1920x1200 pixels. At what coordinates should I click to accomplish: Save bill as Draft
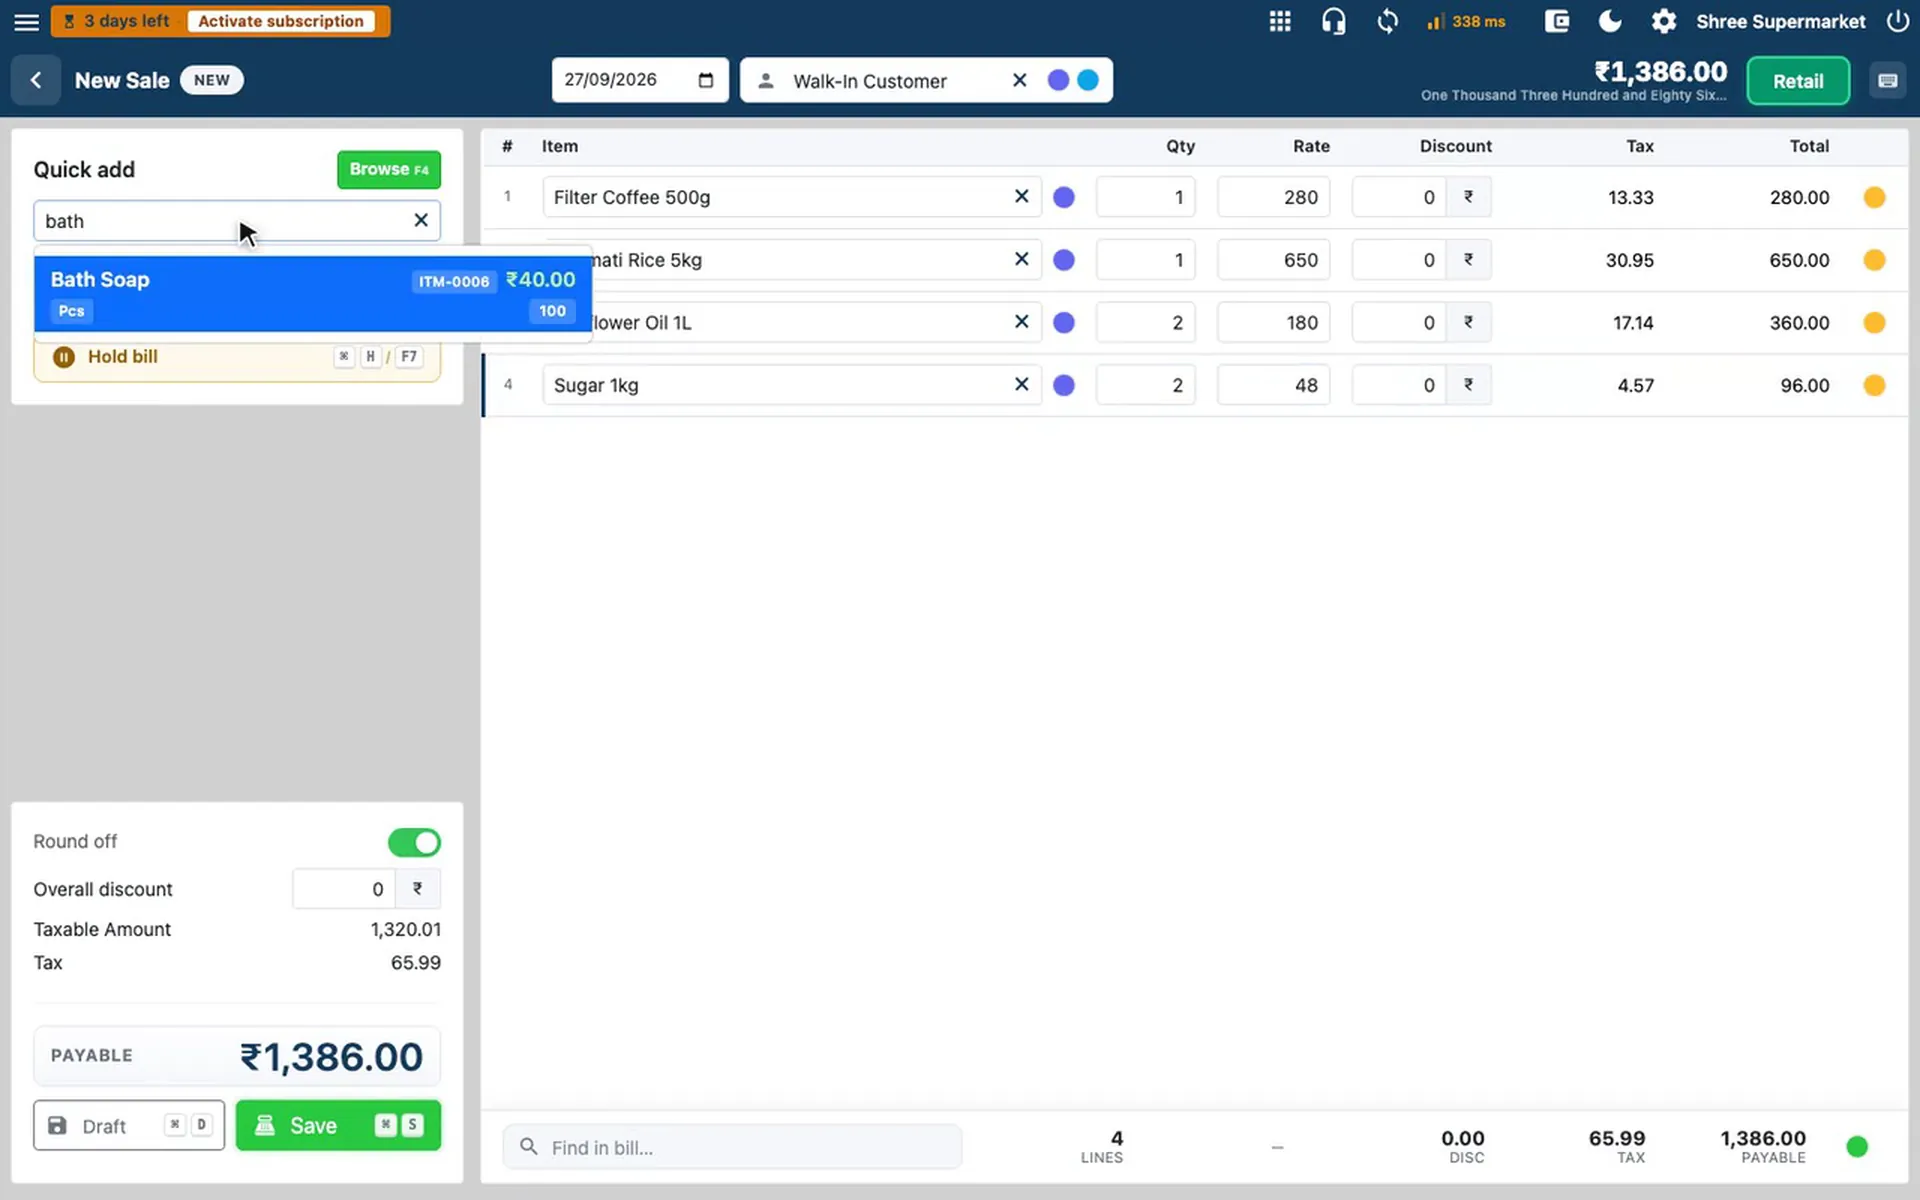tap(129, 1125)
